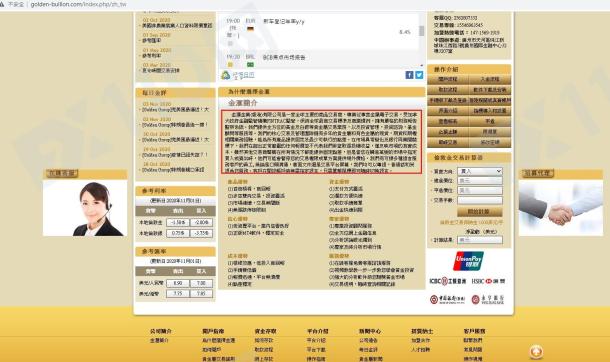Click the 客戶服務 footer heading
The height and width of the screenshot is (362, 610).
coord(474,331)
